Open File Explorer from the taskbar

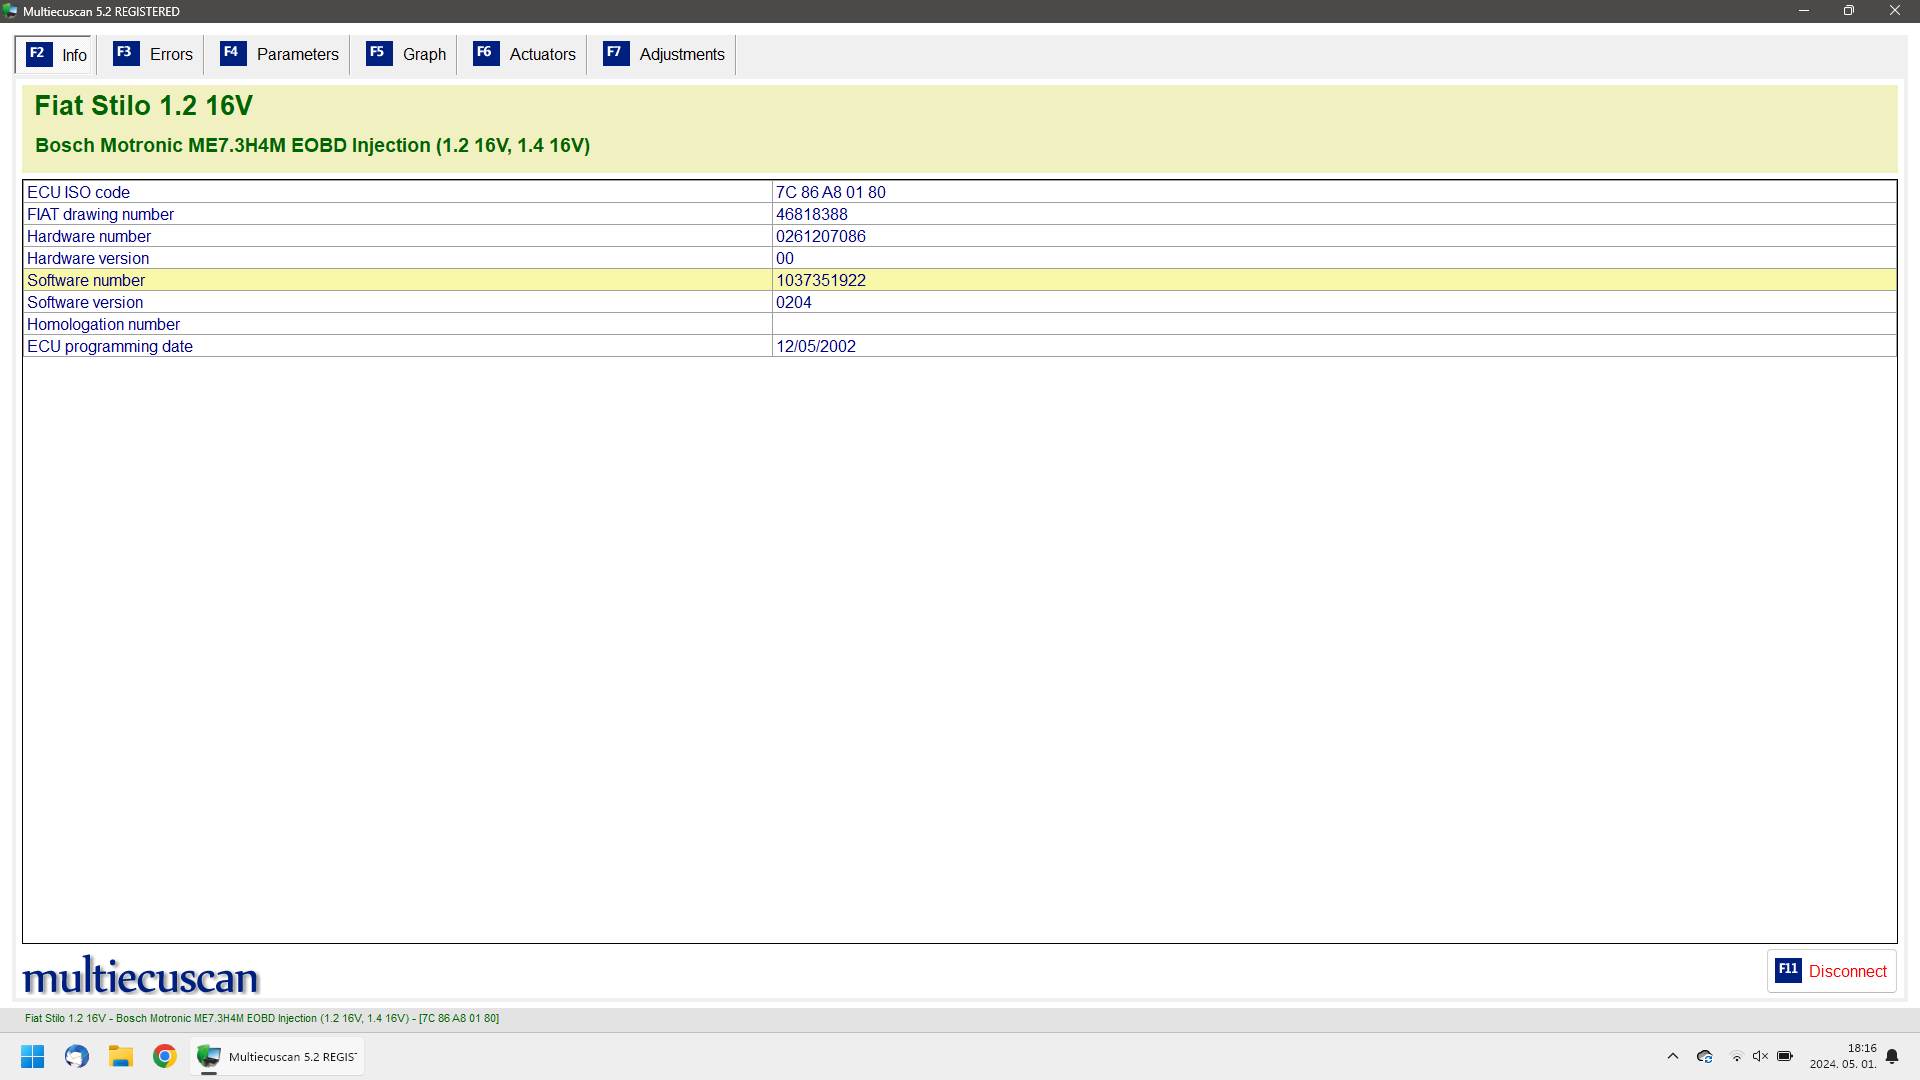click(x=121, y=1056)
